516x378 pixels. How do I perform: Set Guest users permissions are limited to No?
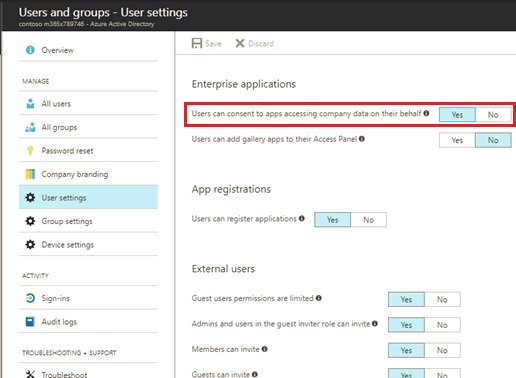pyautogui.click(x=442, y=299)
